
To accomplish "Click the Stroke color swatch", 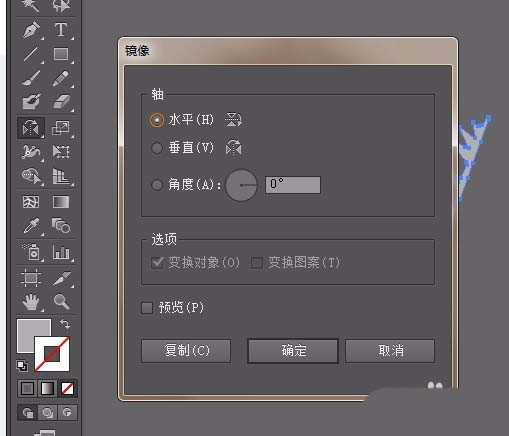I will pos(52,354).
